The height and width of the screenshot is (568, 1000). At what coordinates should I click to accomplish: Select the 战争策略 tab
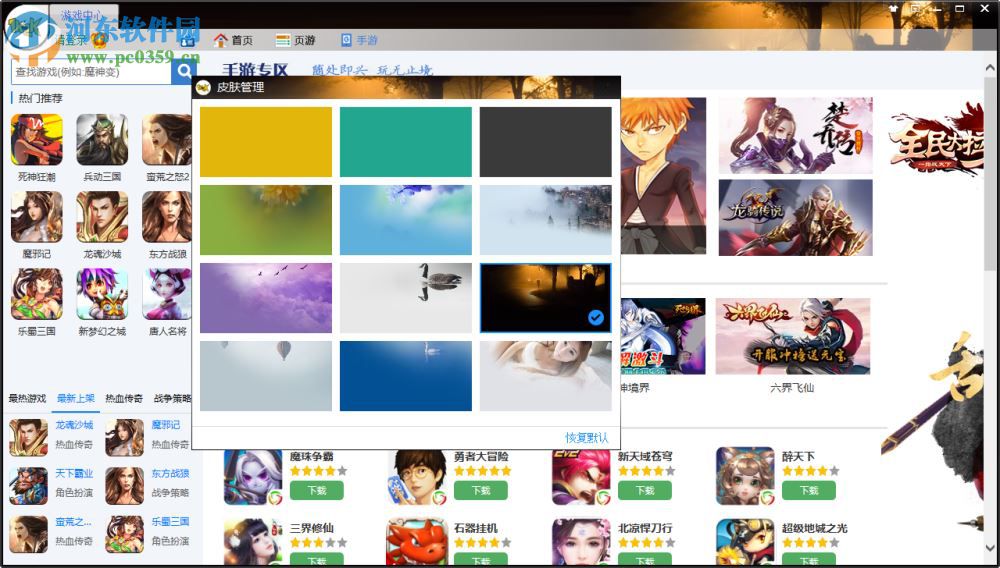(172, 398)
